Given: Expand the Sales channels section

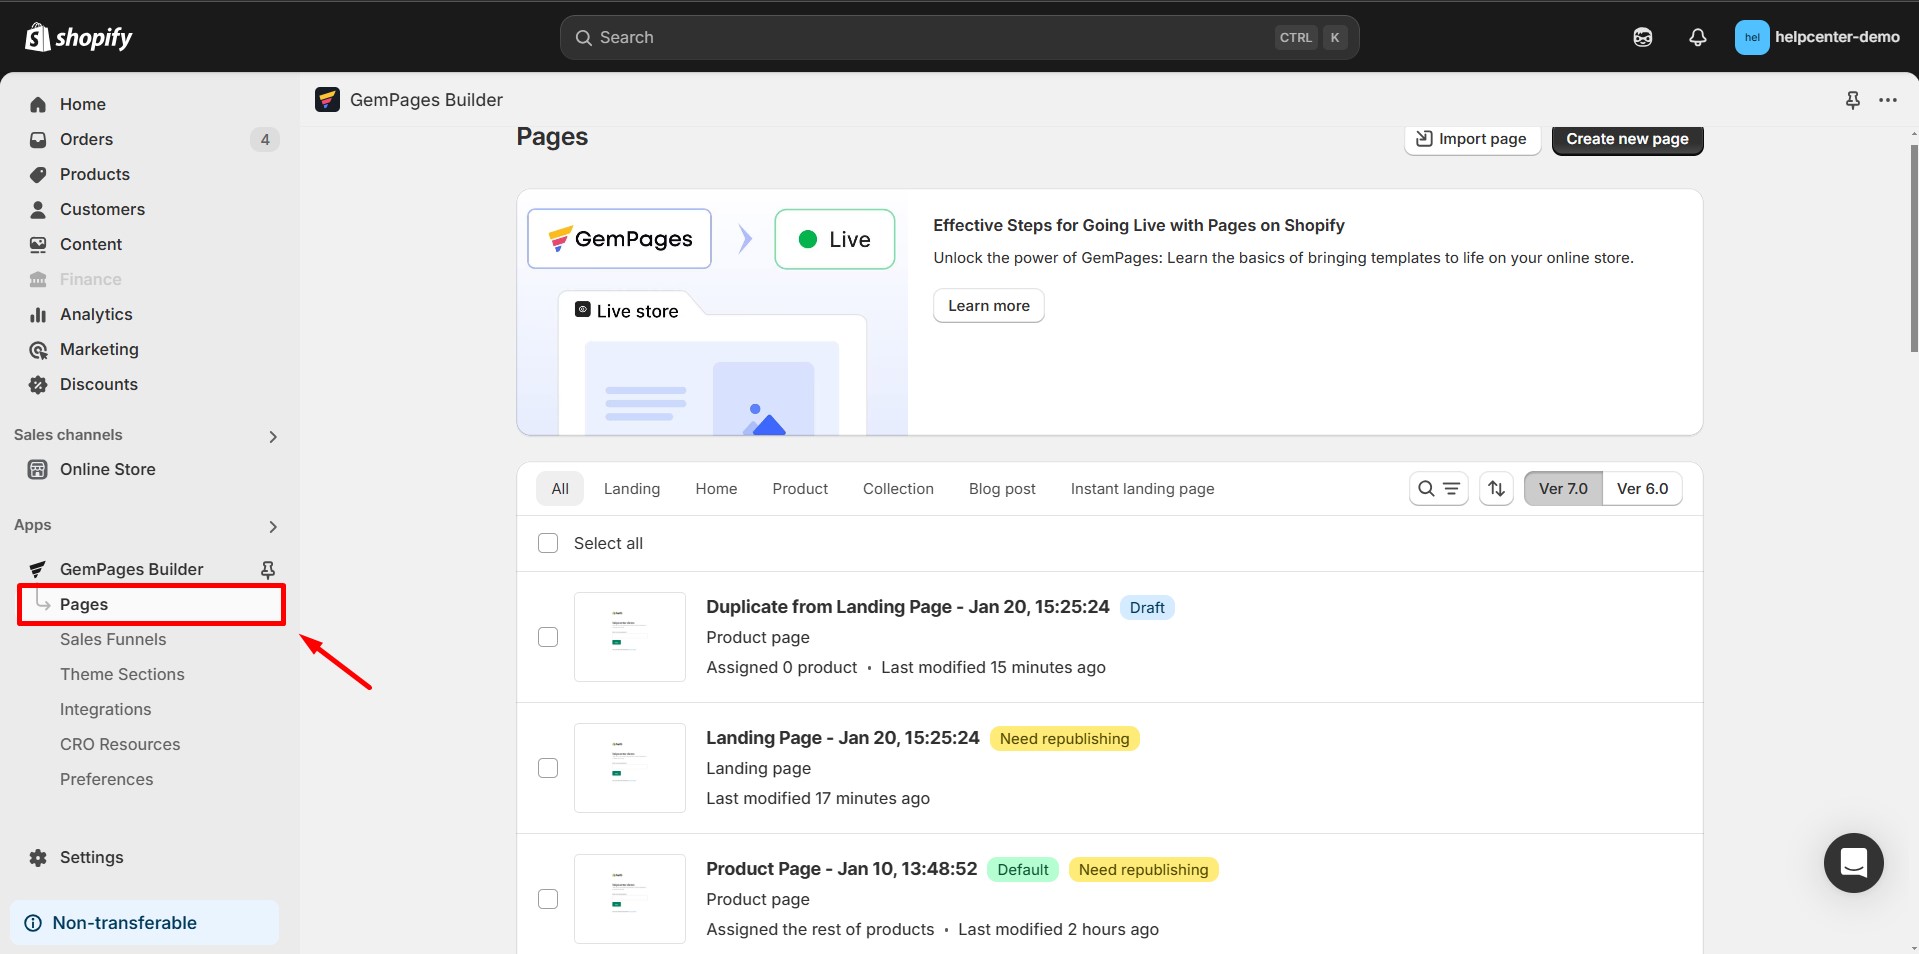Looking at the screenshot, I should point(272,436).
